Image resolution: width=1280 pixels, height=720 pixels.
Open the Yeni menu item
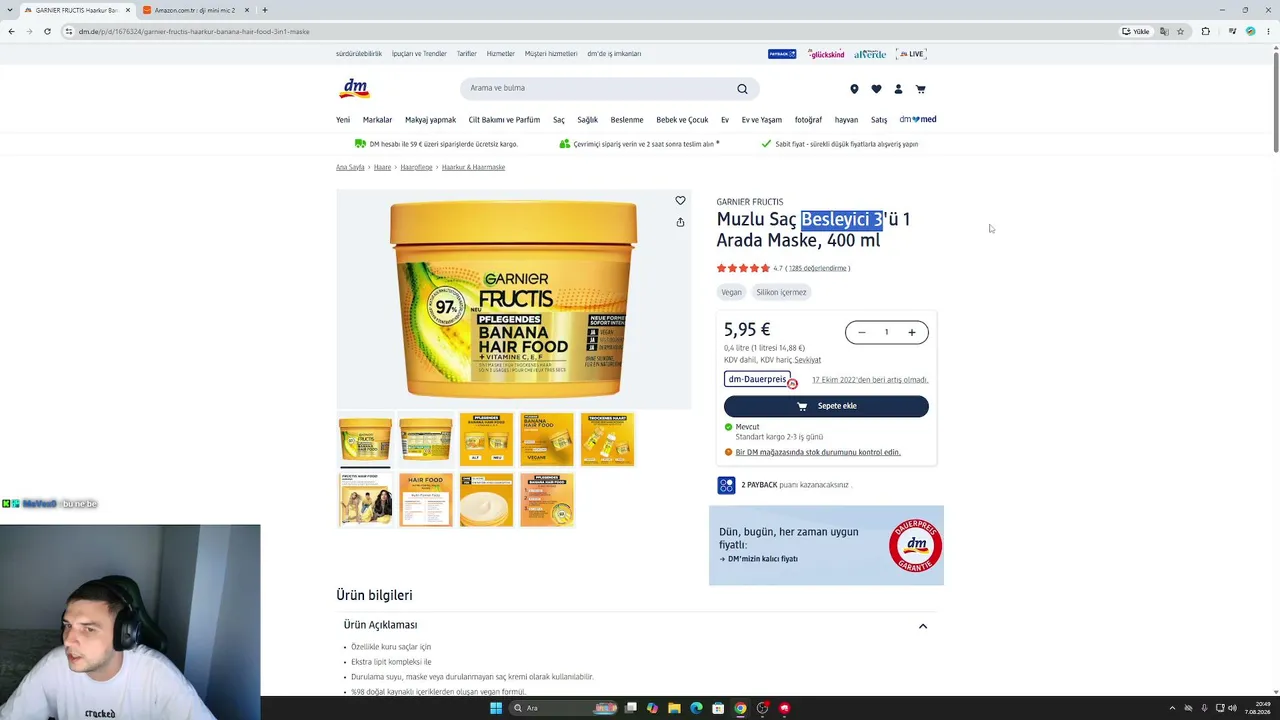point(343,120)
